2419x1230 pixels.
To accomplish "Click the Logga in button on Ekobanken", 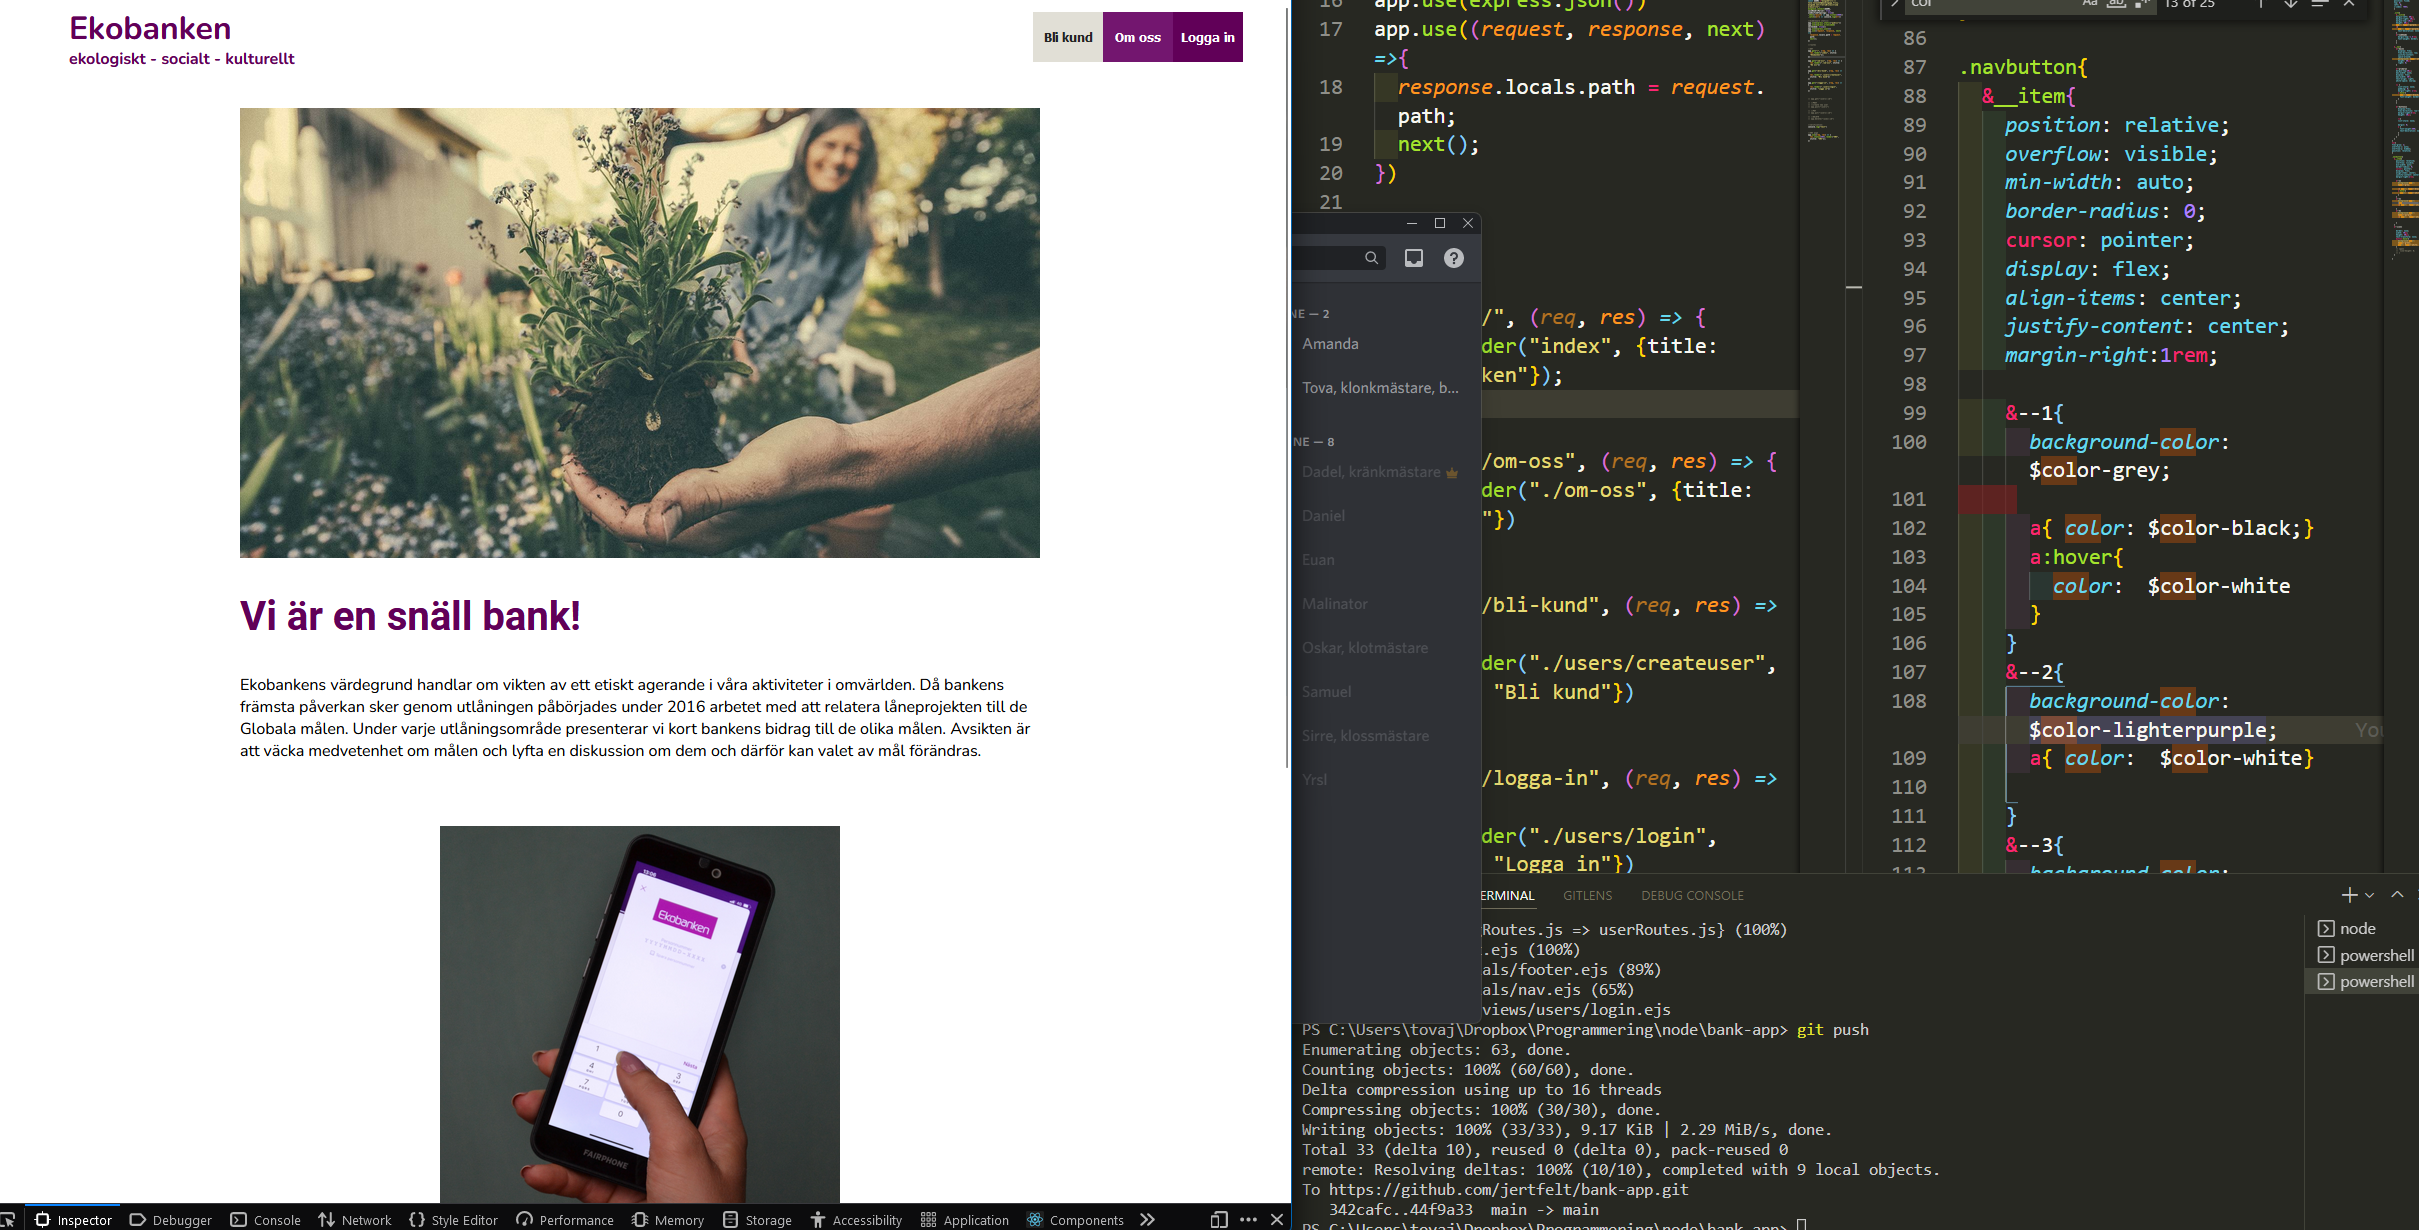I will (1207, 37).
